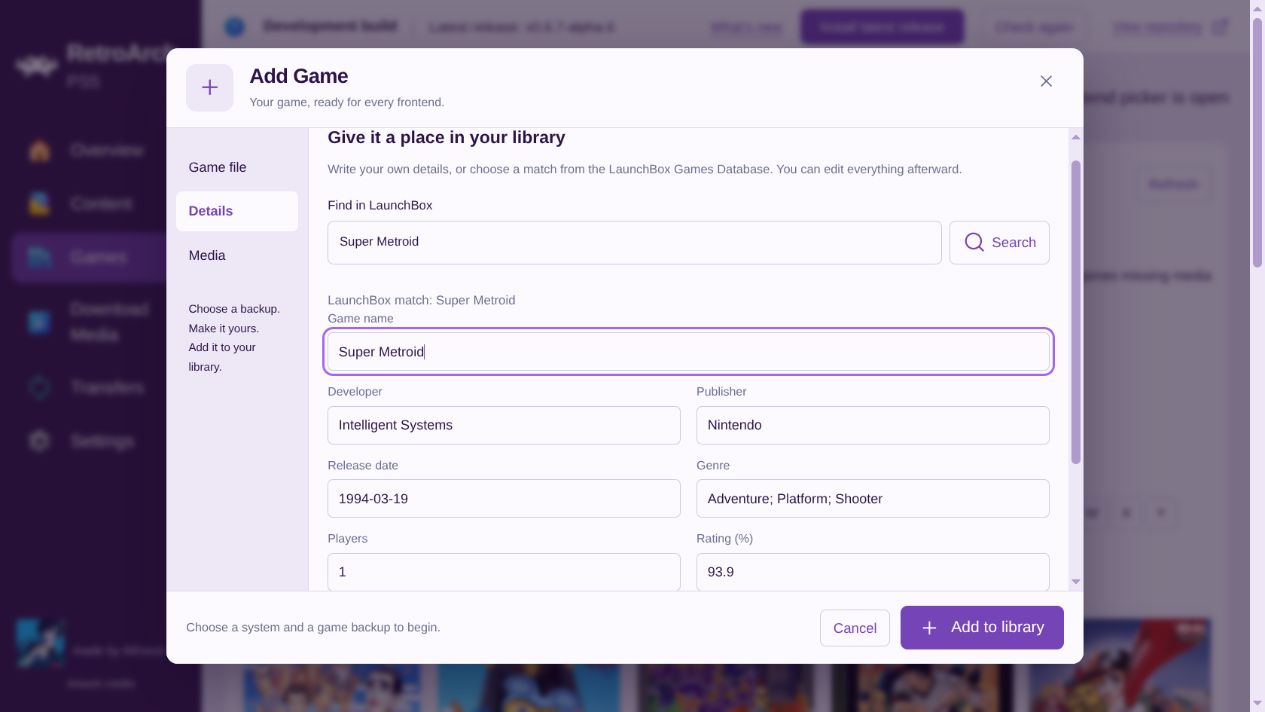This screenshot has height=712, width=1265.
Task: Click the Rating (%) field showing 93.9
Action: coord(873,572)
